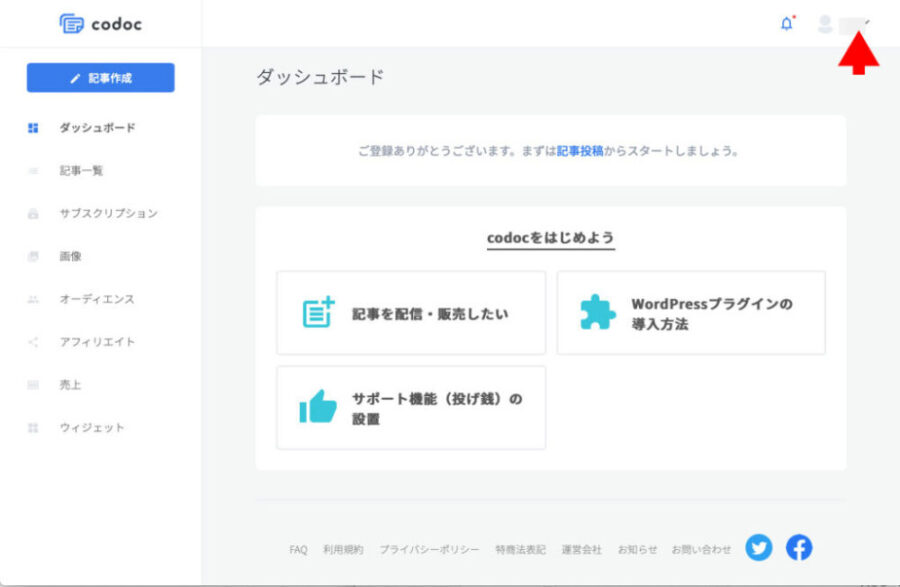Click the アフィリエイト share icon
The width and height of the screenshot is (900, 587).
click(x=33, y=343)
